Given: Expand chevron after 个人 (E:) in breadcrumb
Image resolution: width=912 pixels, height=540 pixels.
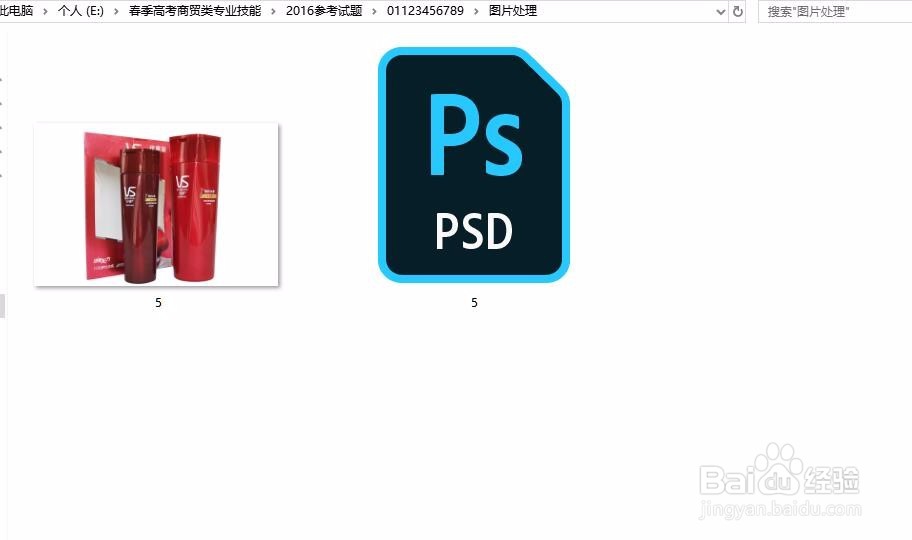Looking at the screenshot, I should [116, 11].
